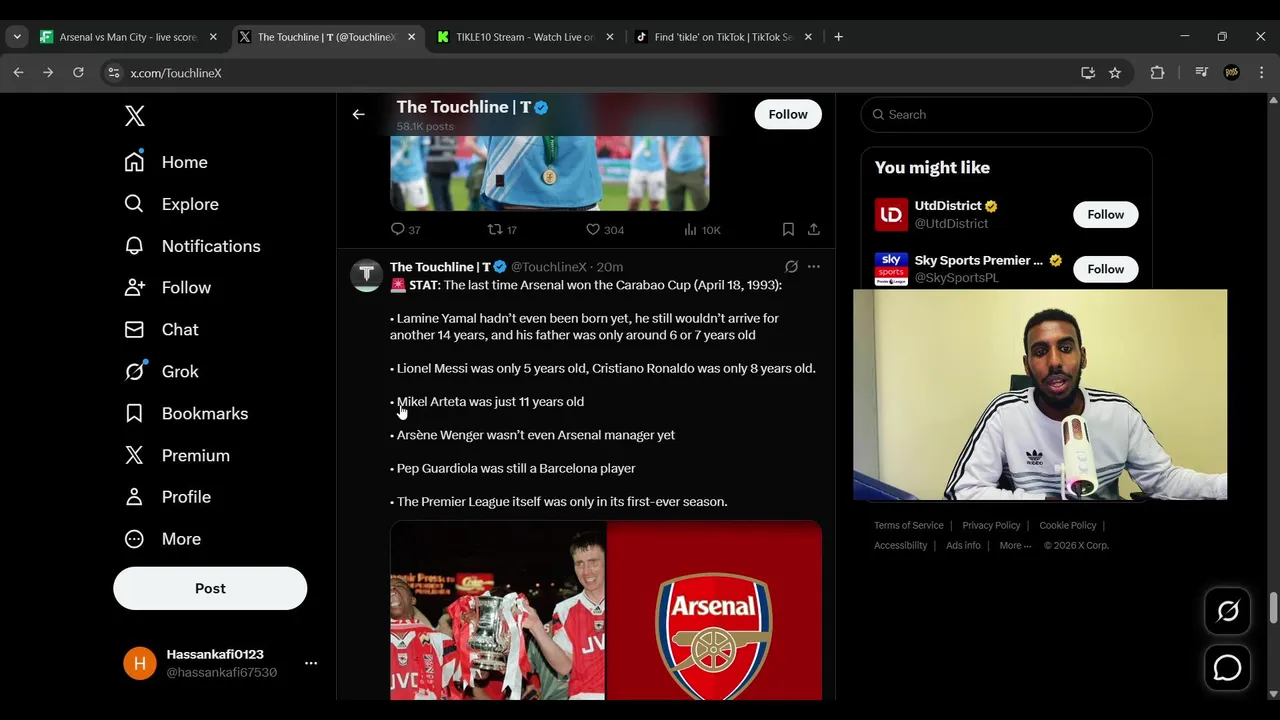Open the floating Grok button
The width and height of the screenshot is (1280, 720).
(x=1227, y=610)
